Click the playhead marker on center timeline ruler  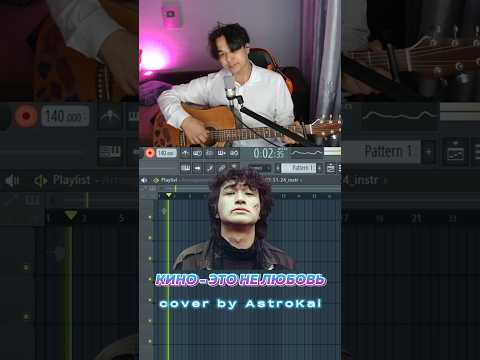coord(169,195)
